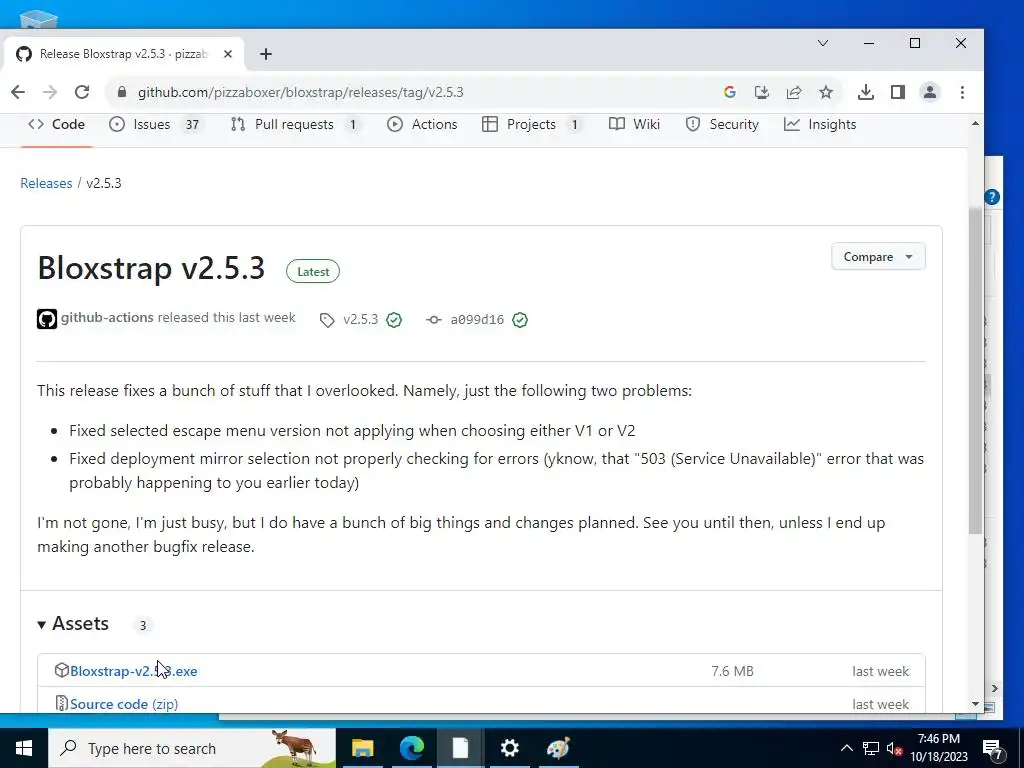This screenshot has height=768, width=1024.
Task: Click the page scrollbar up arrow
Action: 975,123
